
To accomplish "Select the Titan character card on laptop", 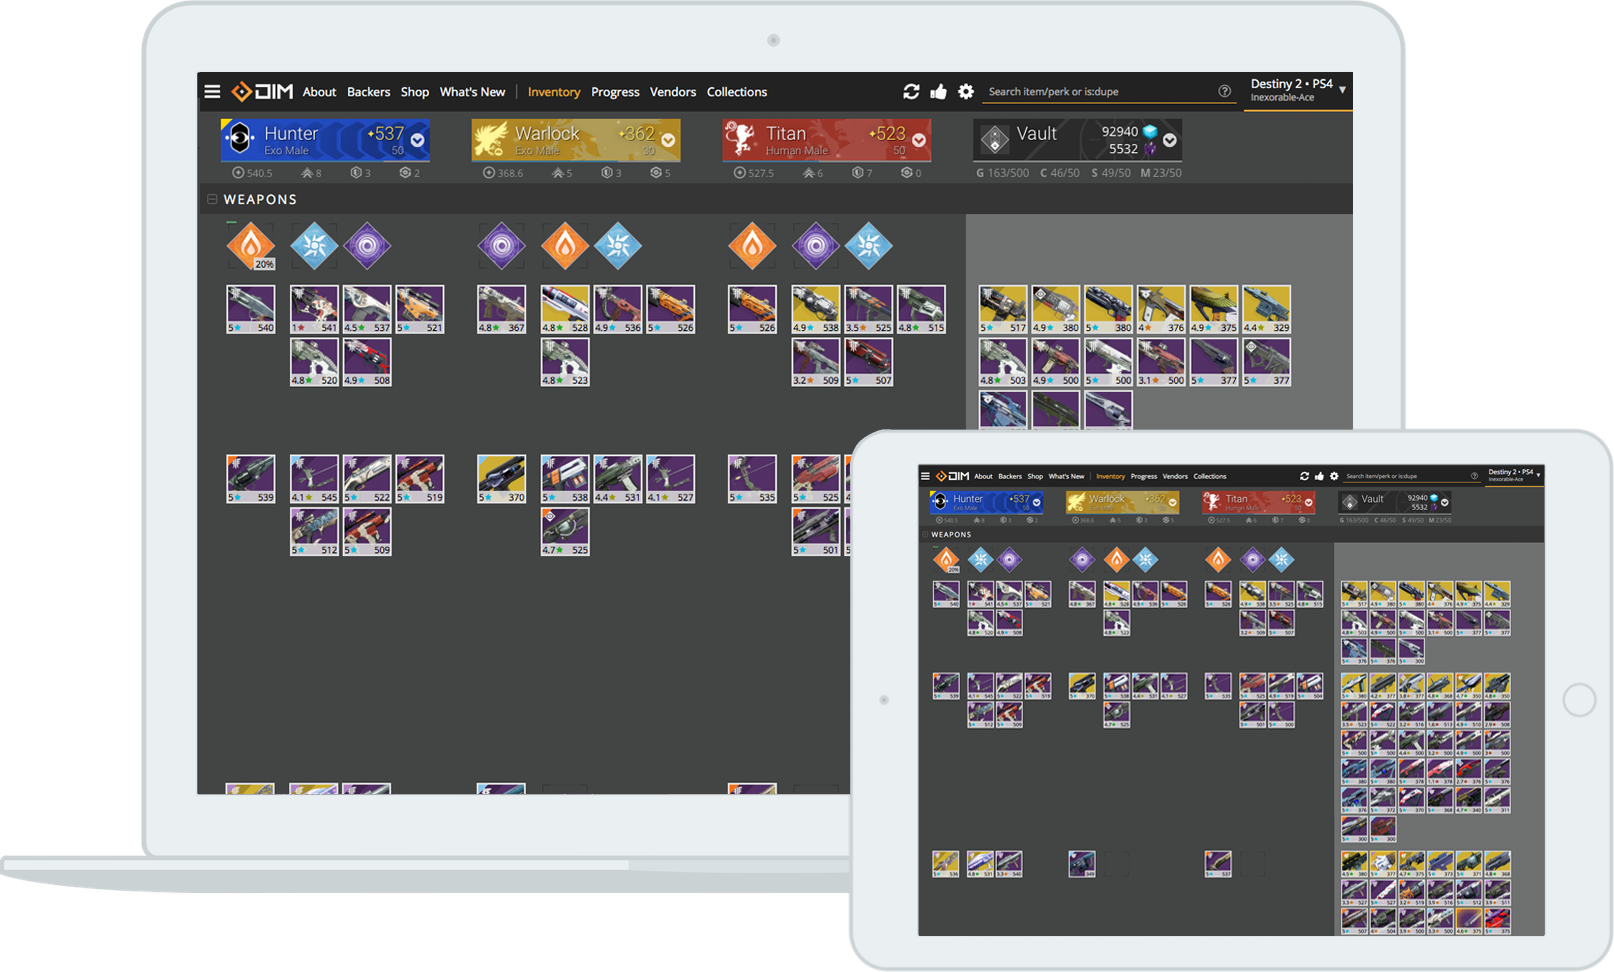I will coord(827,140).
